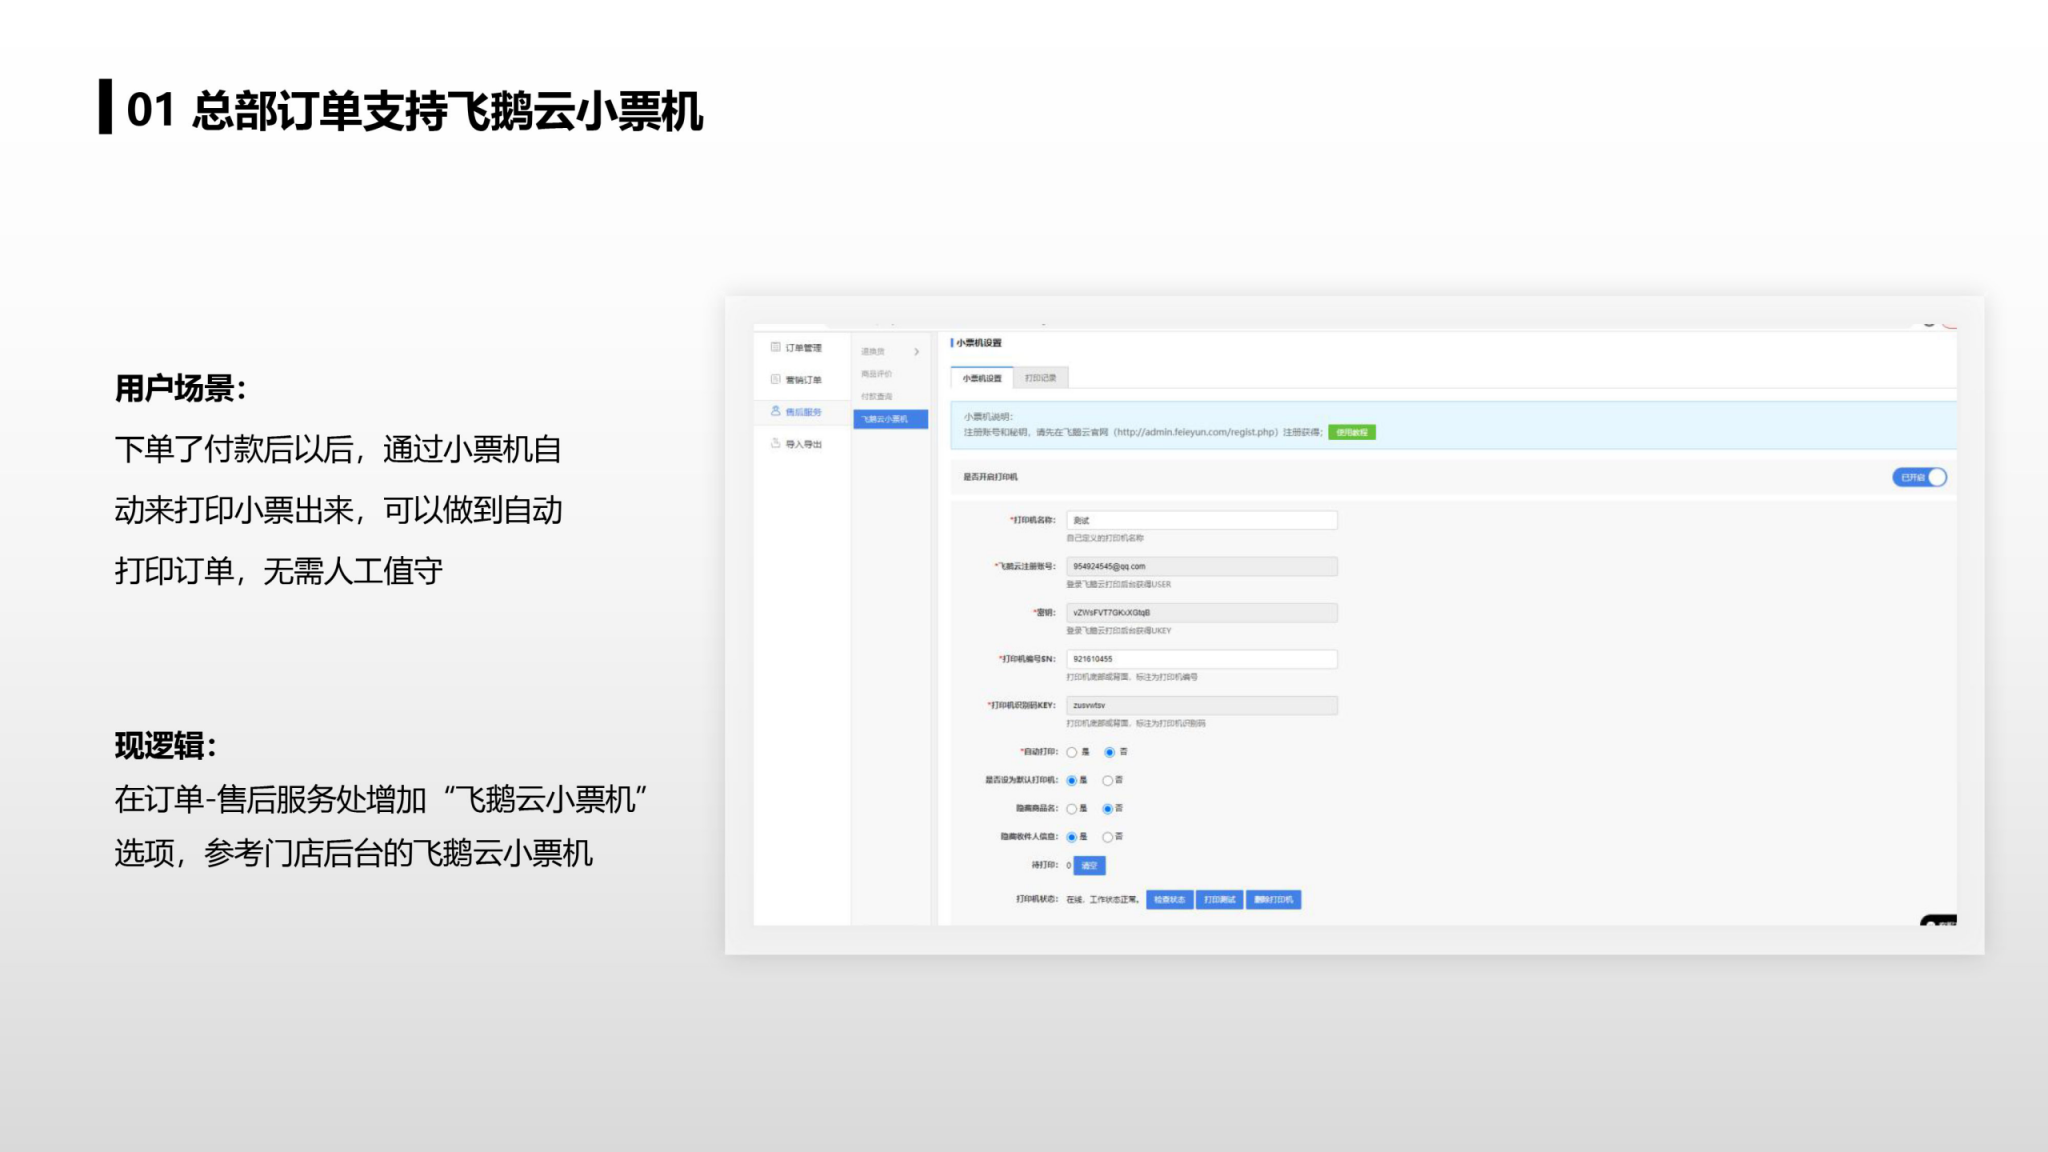The width and height of the screenshot is (2048, 1152).
Task: Click the 订单管理 sidebar icon
Action: click(775, 347)
